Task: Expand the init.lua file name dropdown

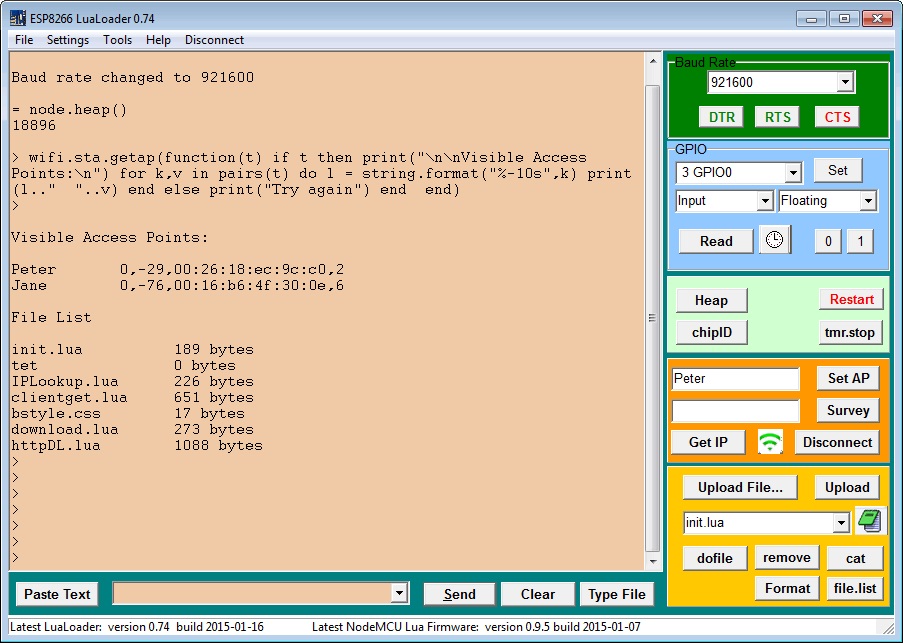Action: click(840, 523)
